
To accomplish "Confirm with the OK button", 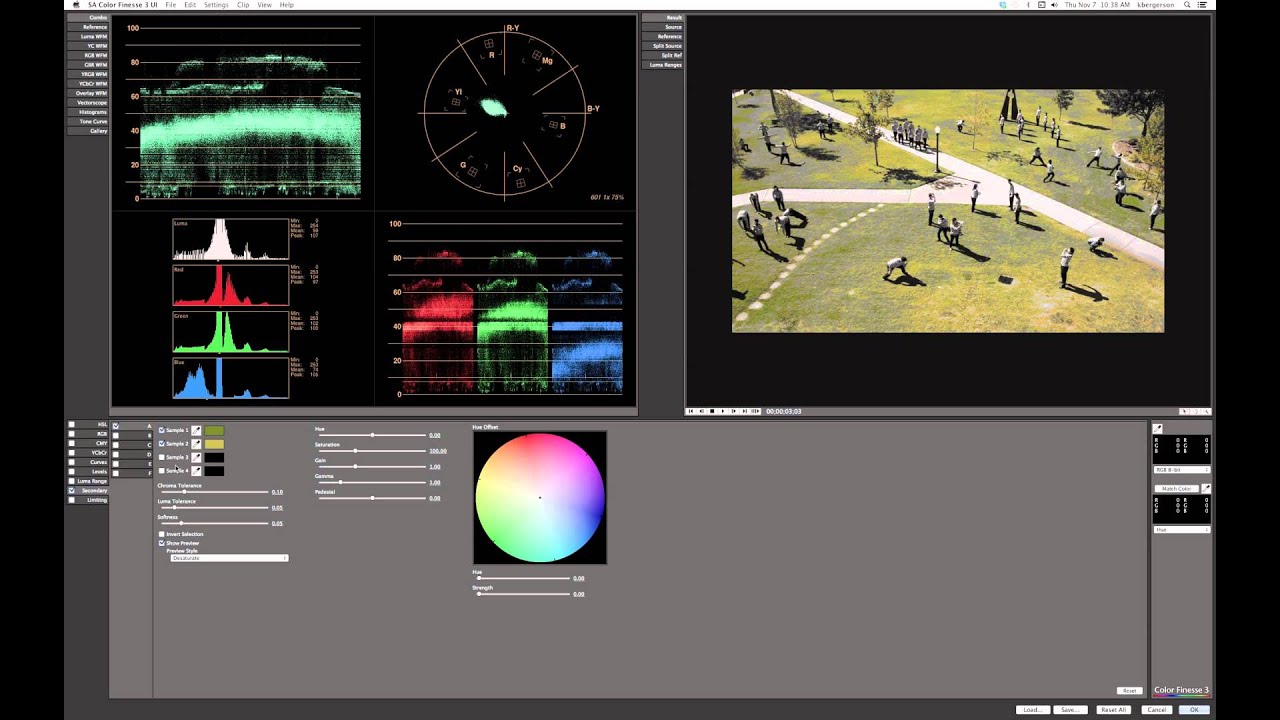I will tap(1194, 710).
